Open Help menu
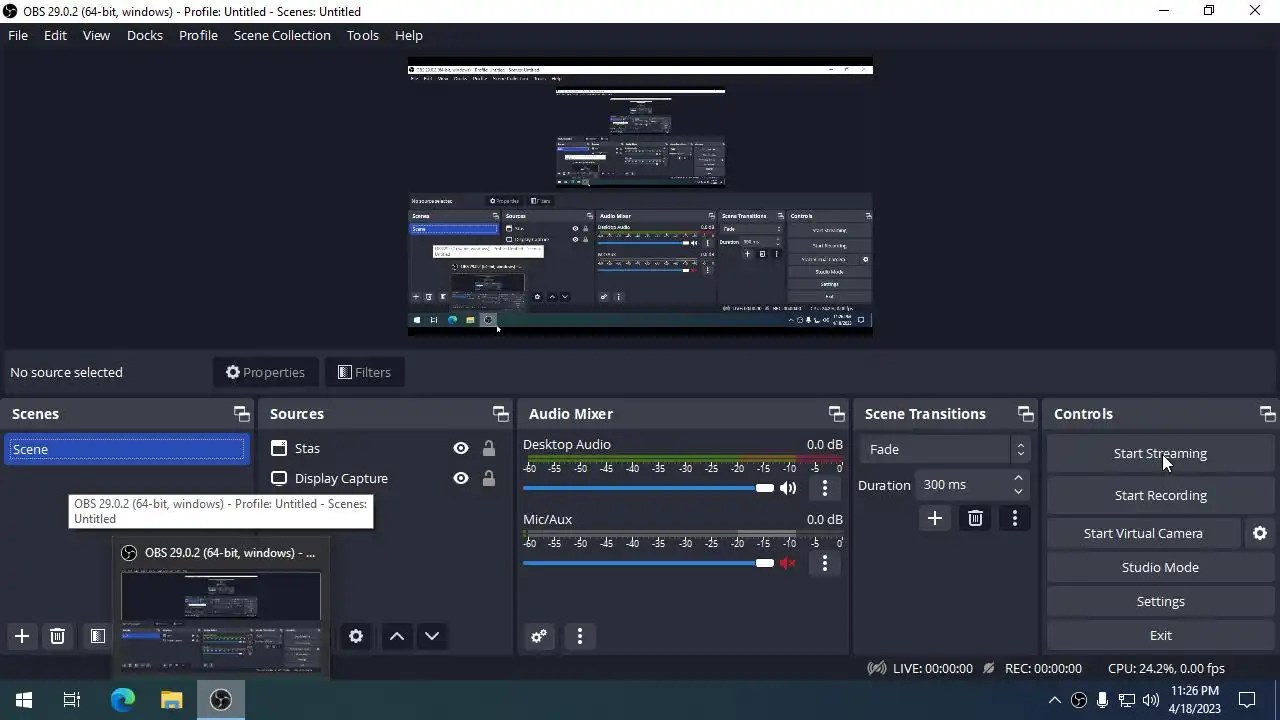 coord(409,35)
